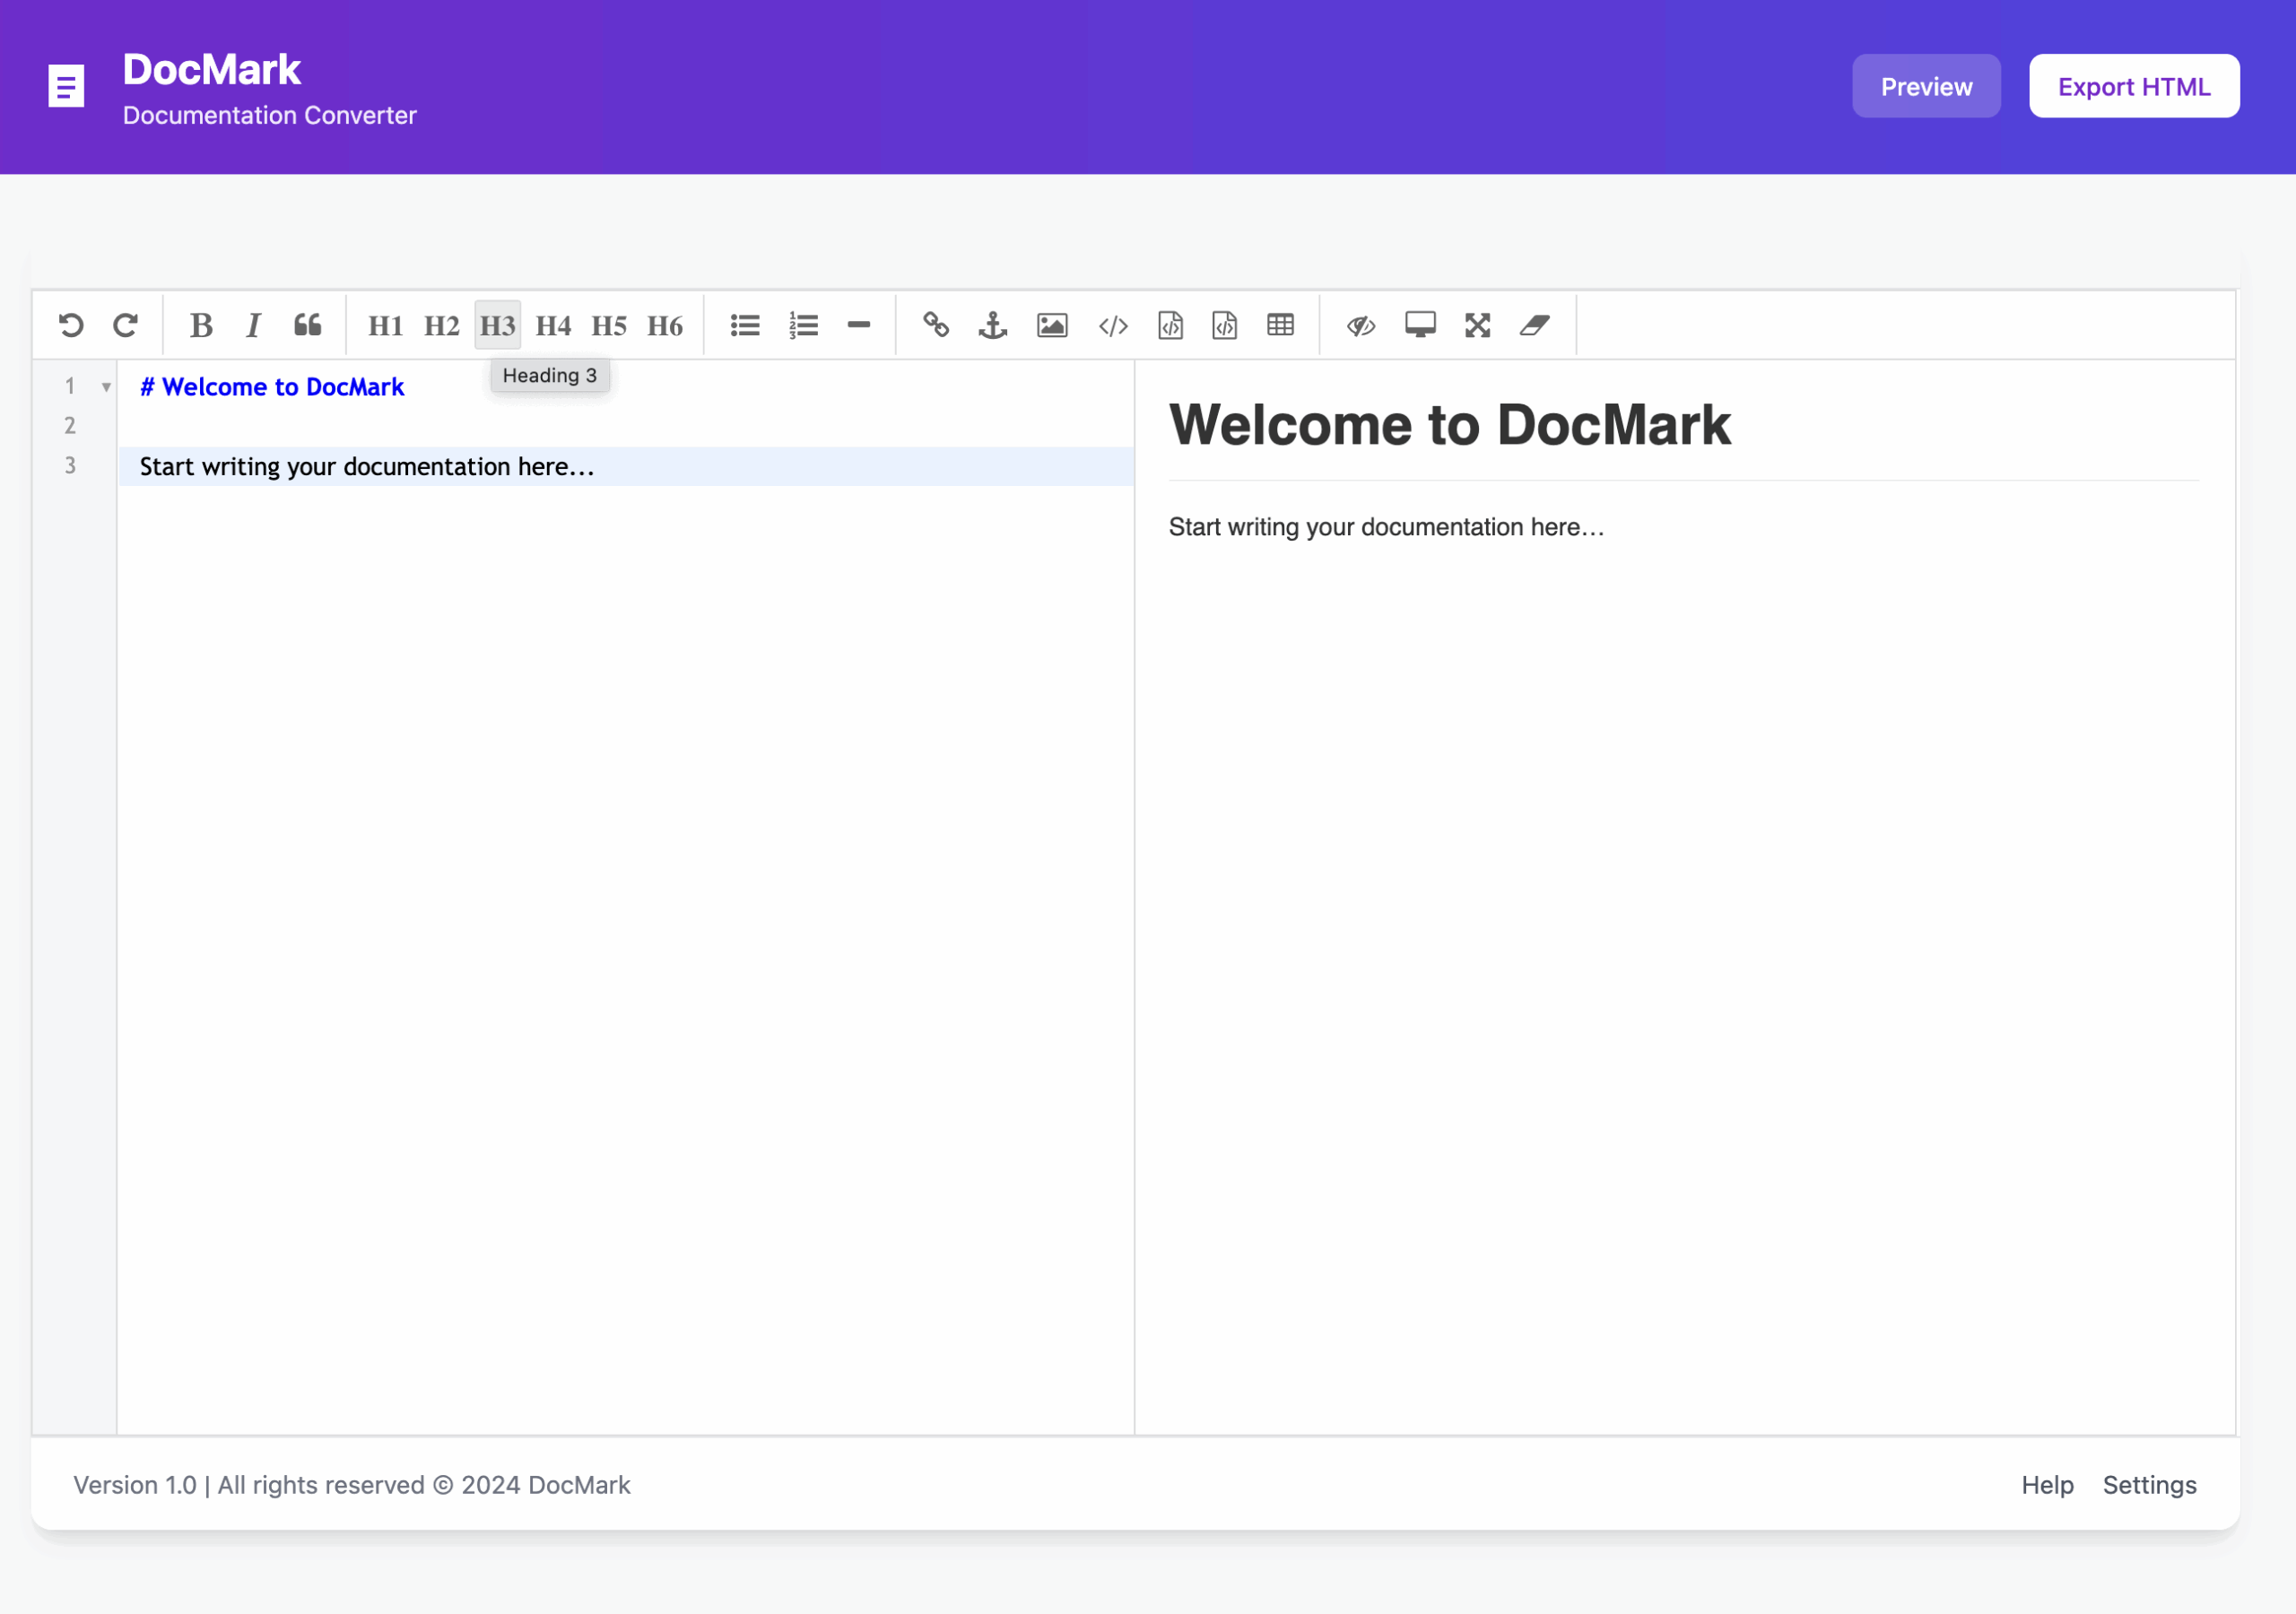Toggle bold formatting
This screenshot has width=2296, height=1614.
[200, 325]
